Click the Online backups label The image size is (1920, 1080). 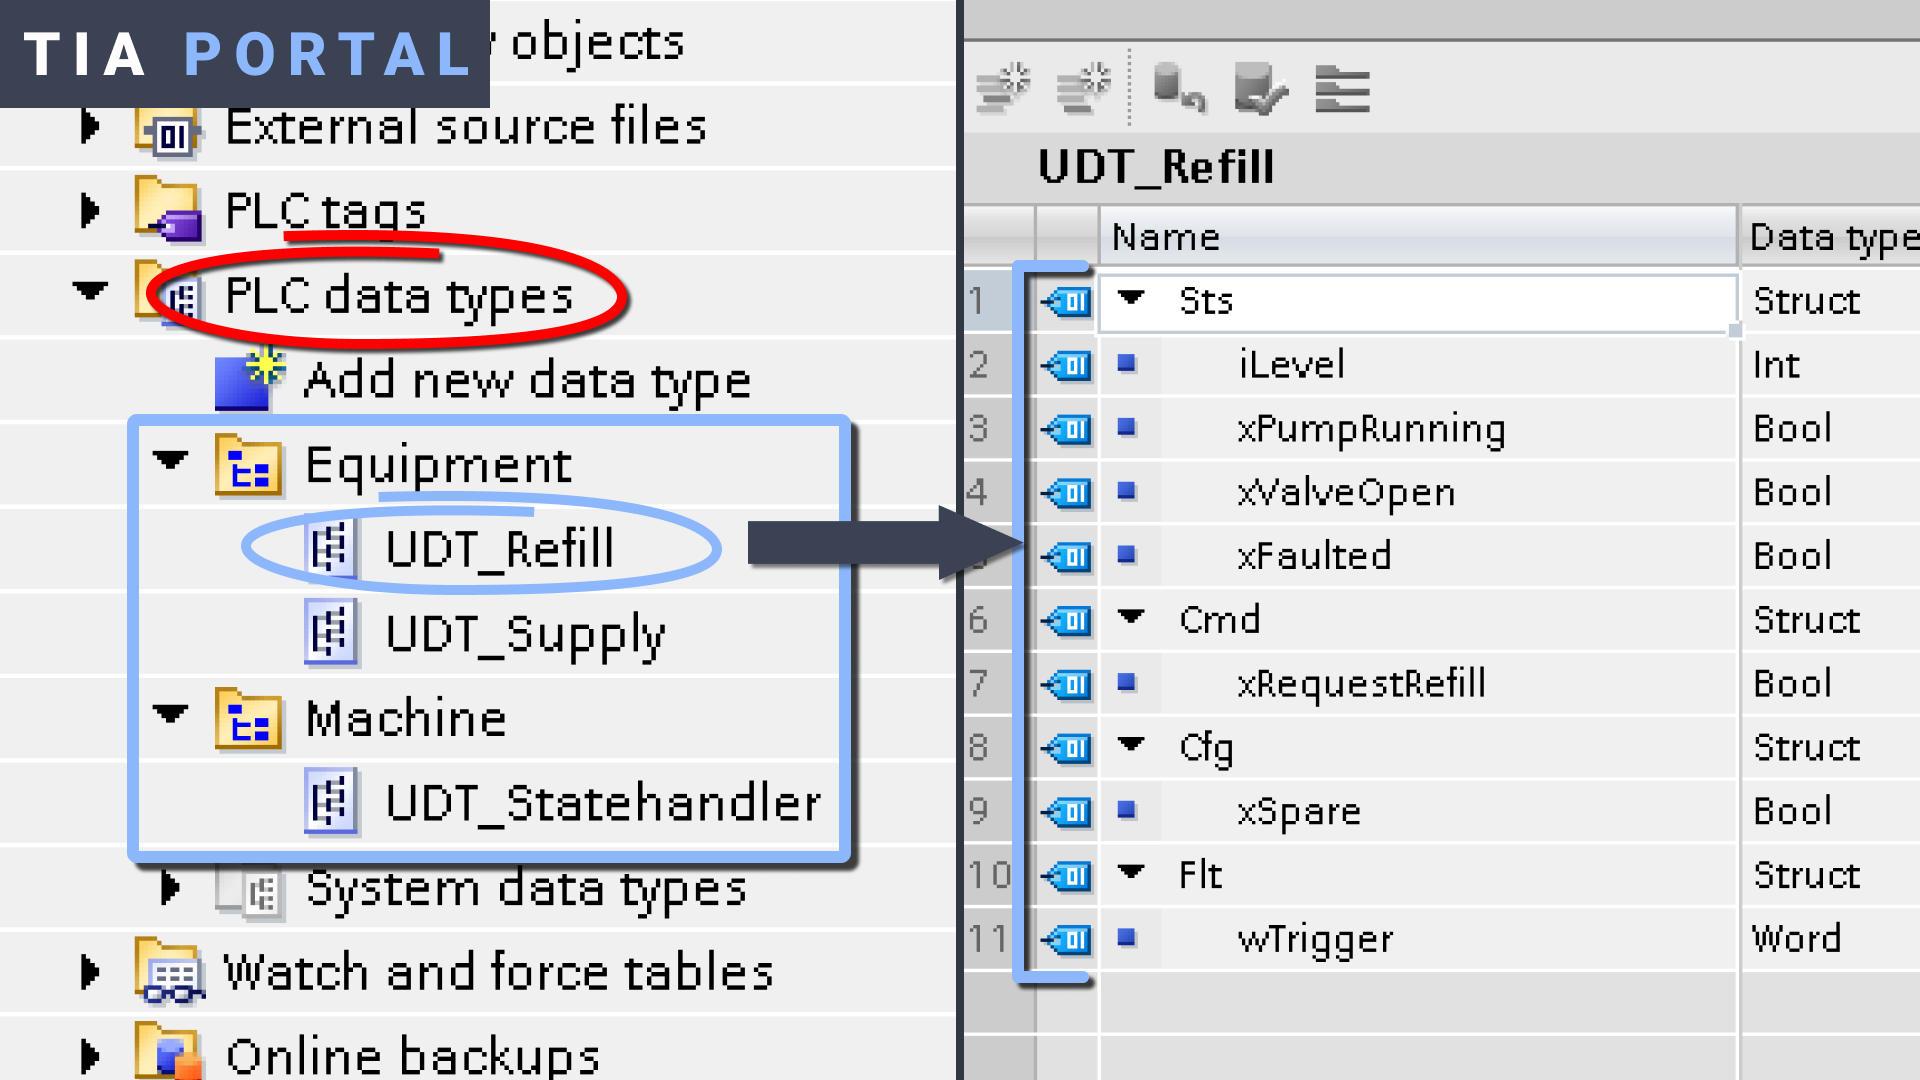pos(412,1056)
